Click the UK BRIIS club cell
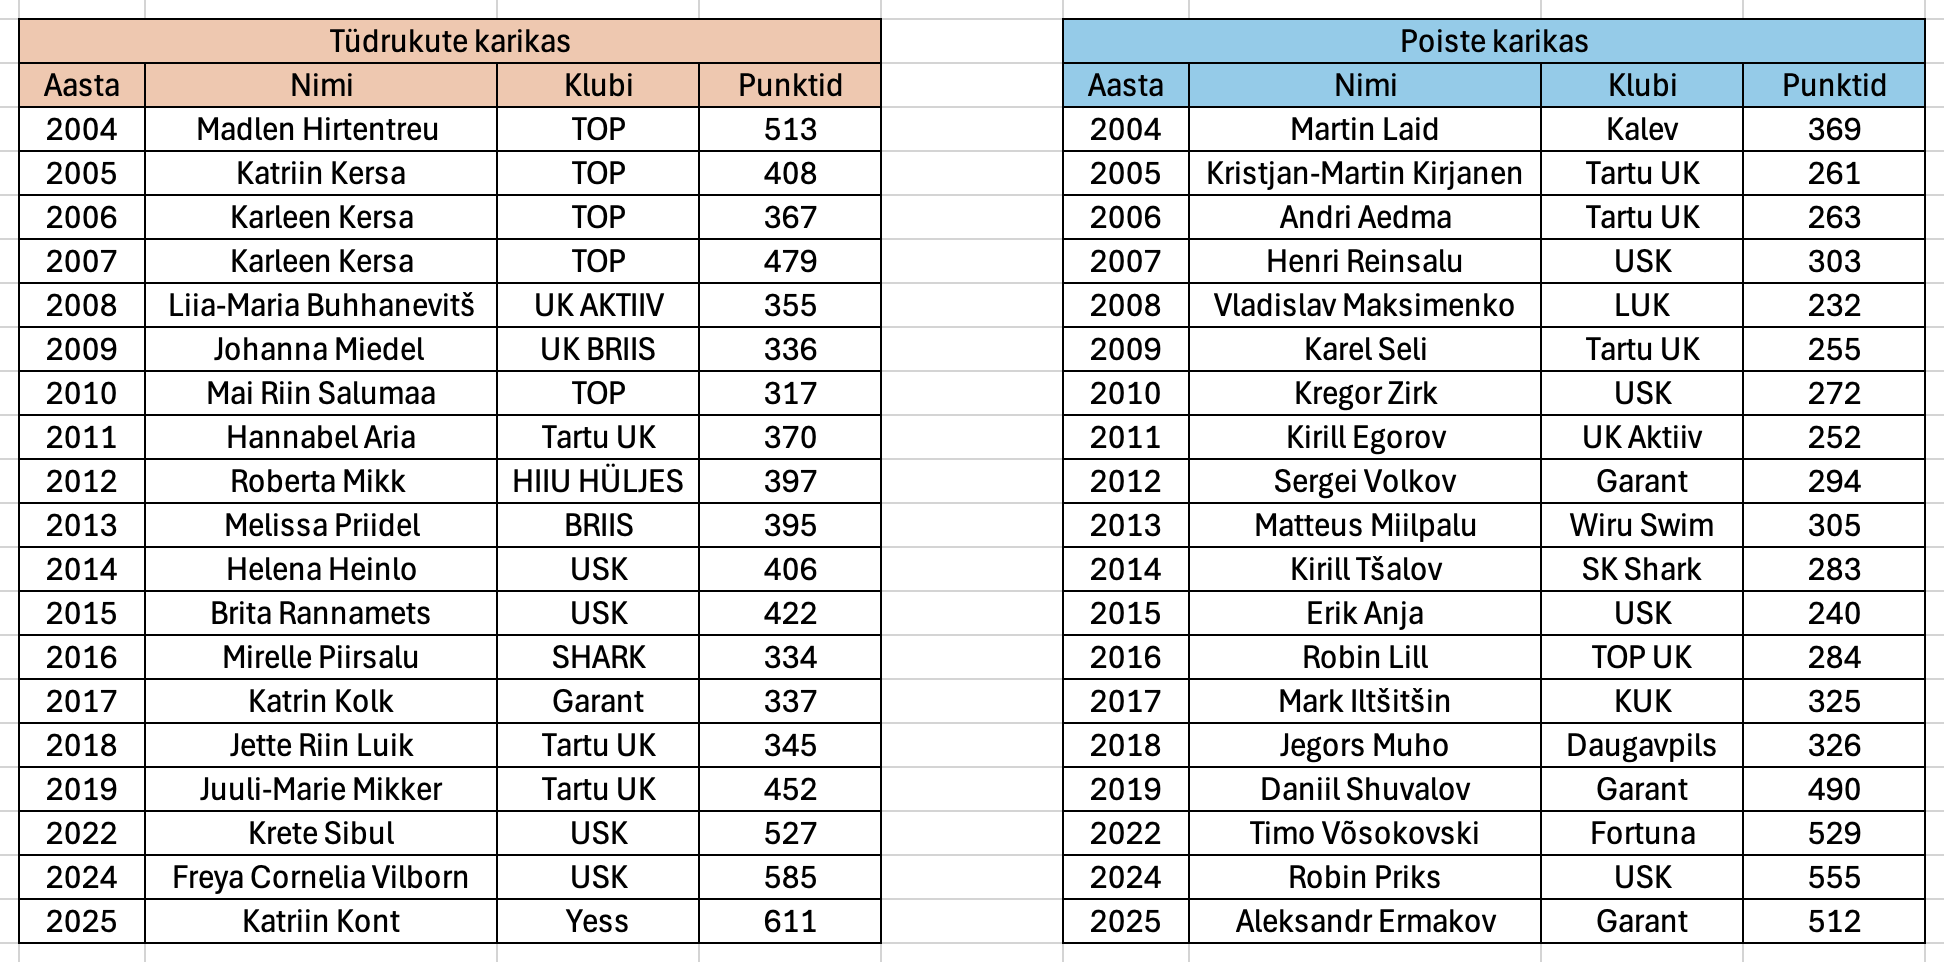The image size is (1944, 962). pyautogui.click(x=598, y=349)
